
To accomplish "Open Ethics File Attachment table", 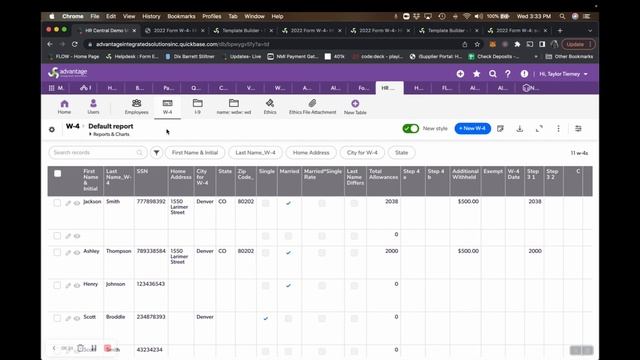I will pos(312,106).
